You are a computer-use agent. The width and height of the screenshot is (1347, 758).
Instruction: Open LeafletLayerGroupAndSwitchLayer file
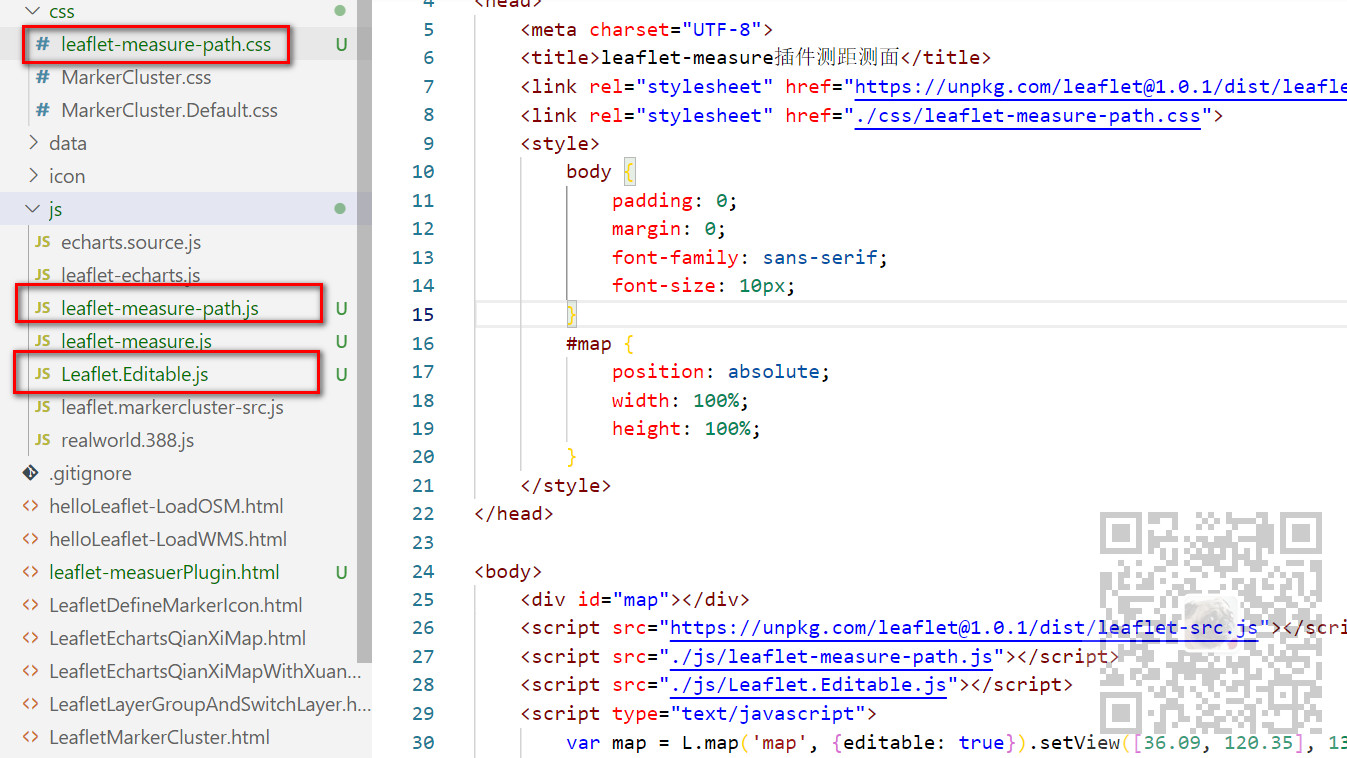[209, 704]
